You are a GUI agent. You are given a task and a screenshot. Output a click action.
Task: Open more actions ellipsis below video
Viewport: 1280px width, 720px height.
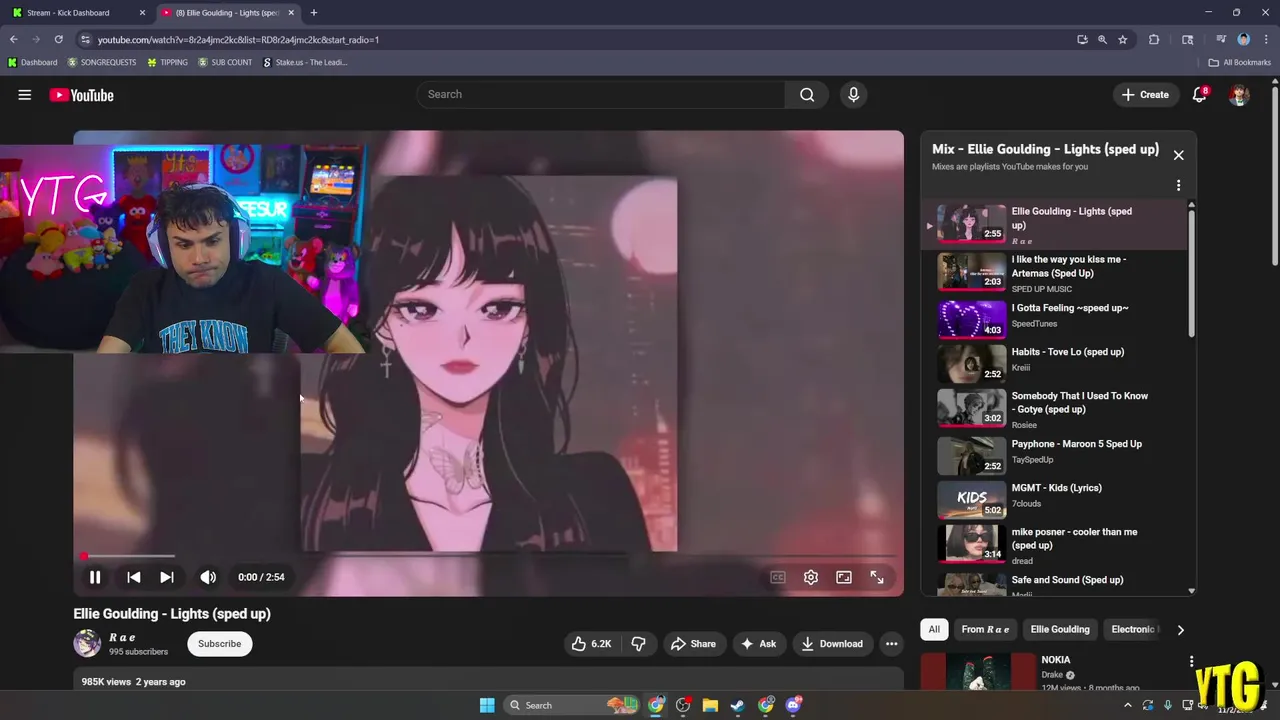tap(892, 644)
